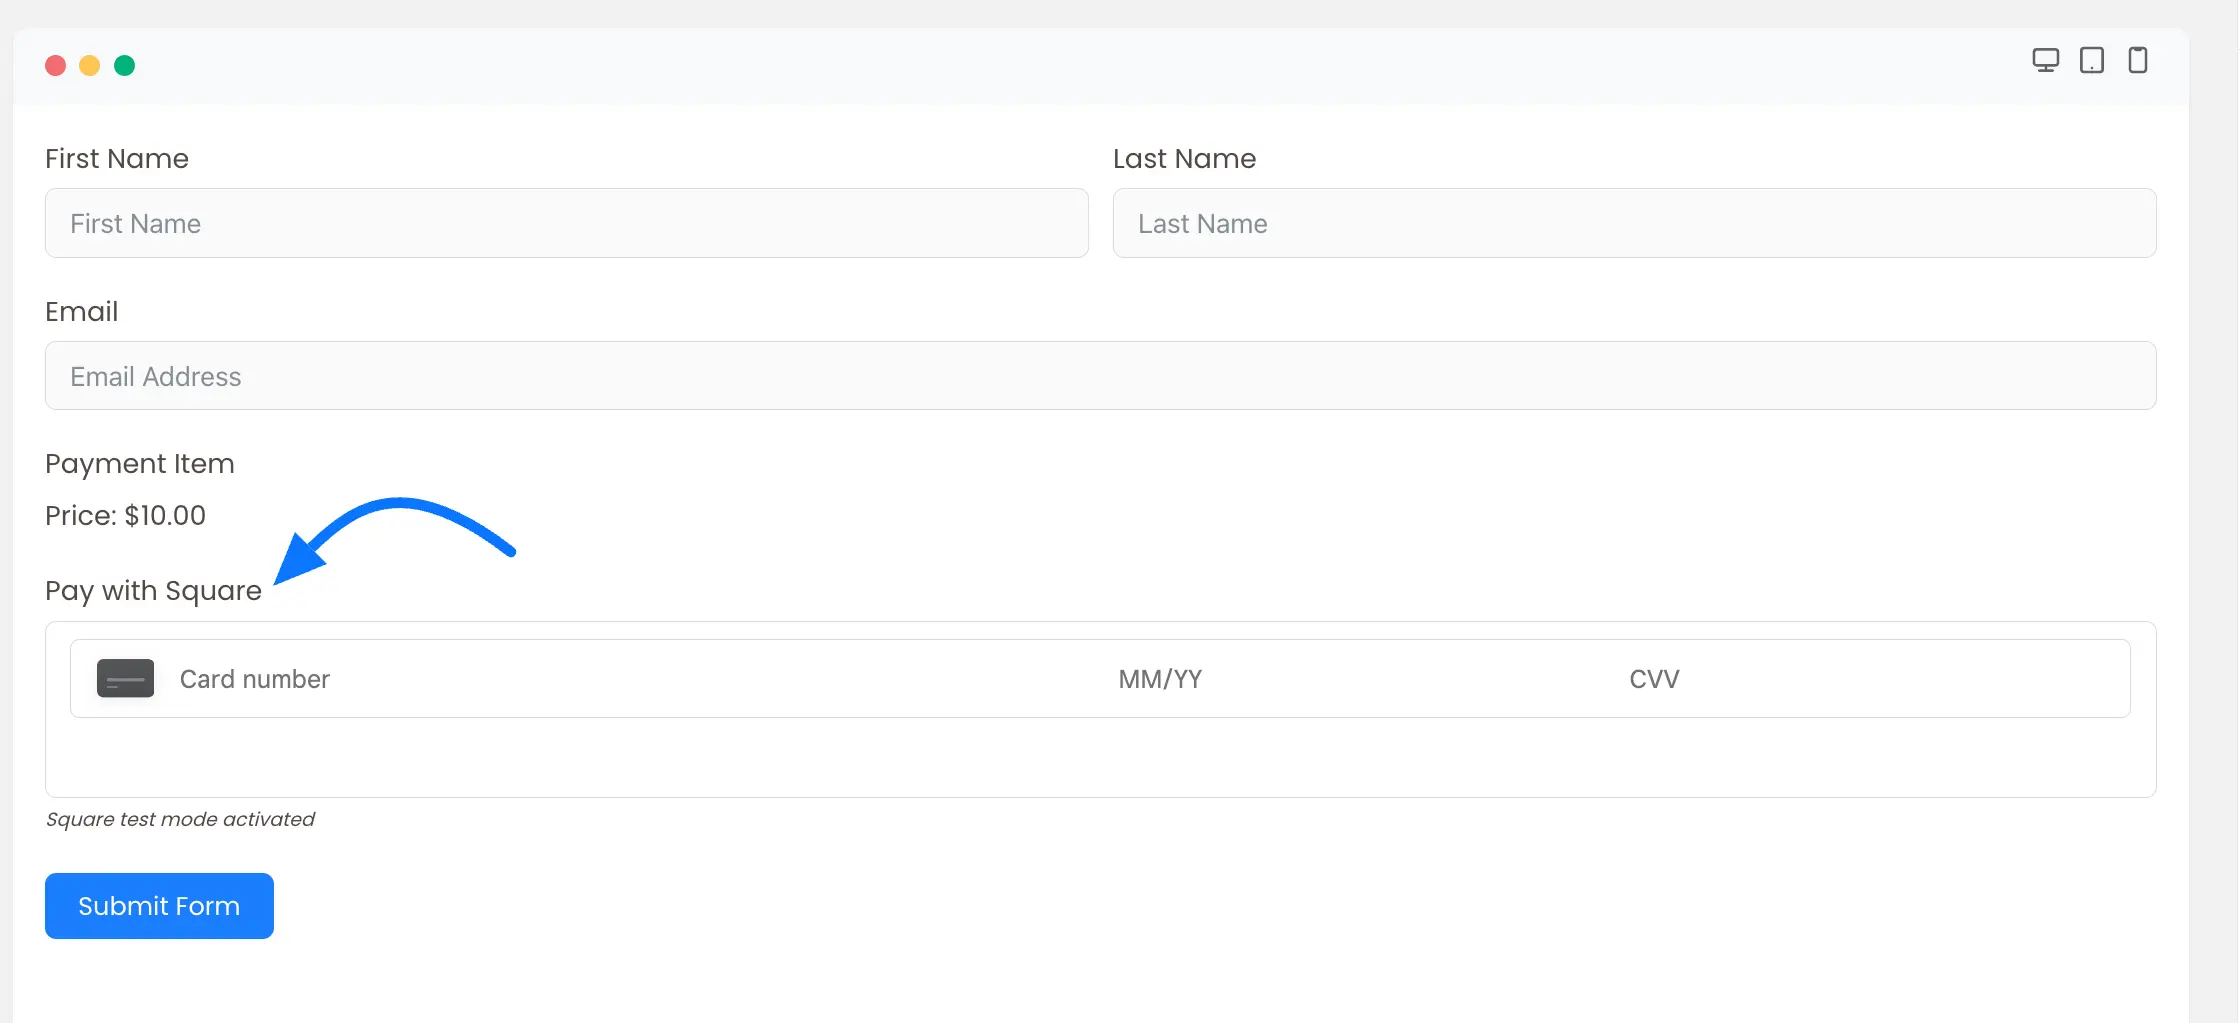2240x1023 pixels.
Task: Switch to mobile preview icon
Action: [2137, 61]
